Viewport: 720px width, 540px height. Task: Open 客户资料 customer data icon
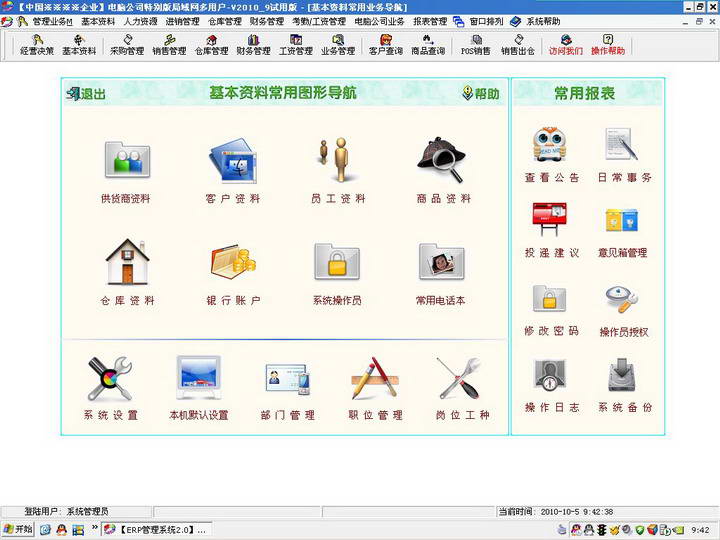[233, 161]
